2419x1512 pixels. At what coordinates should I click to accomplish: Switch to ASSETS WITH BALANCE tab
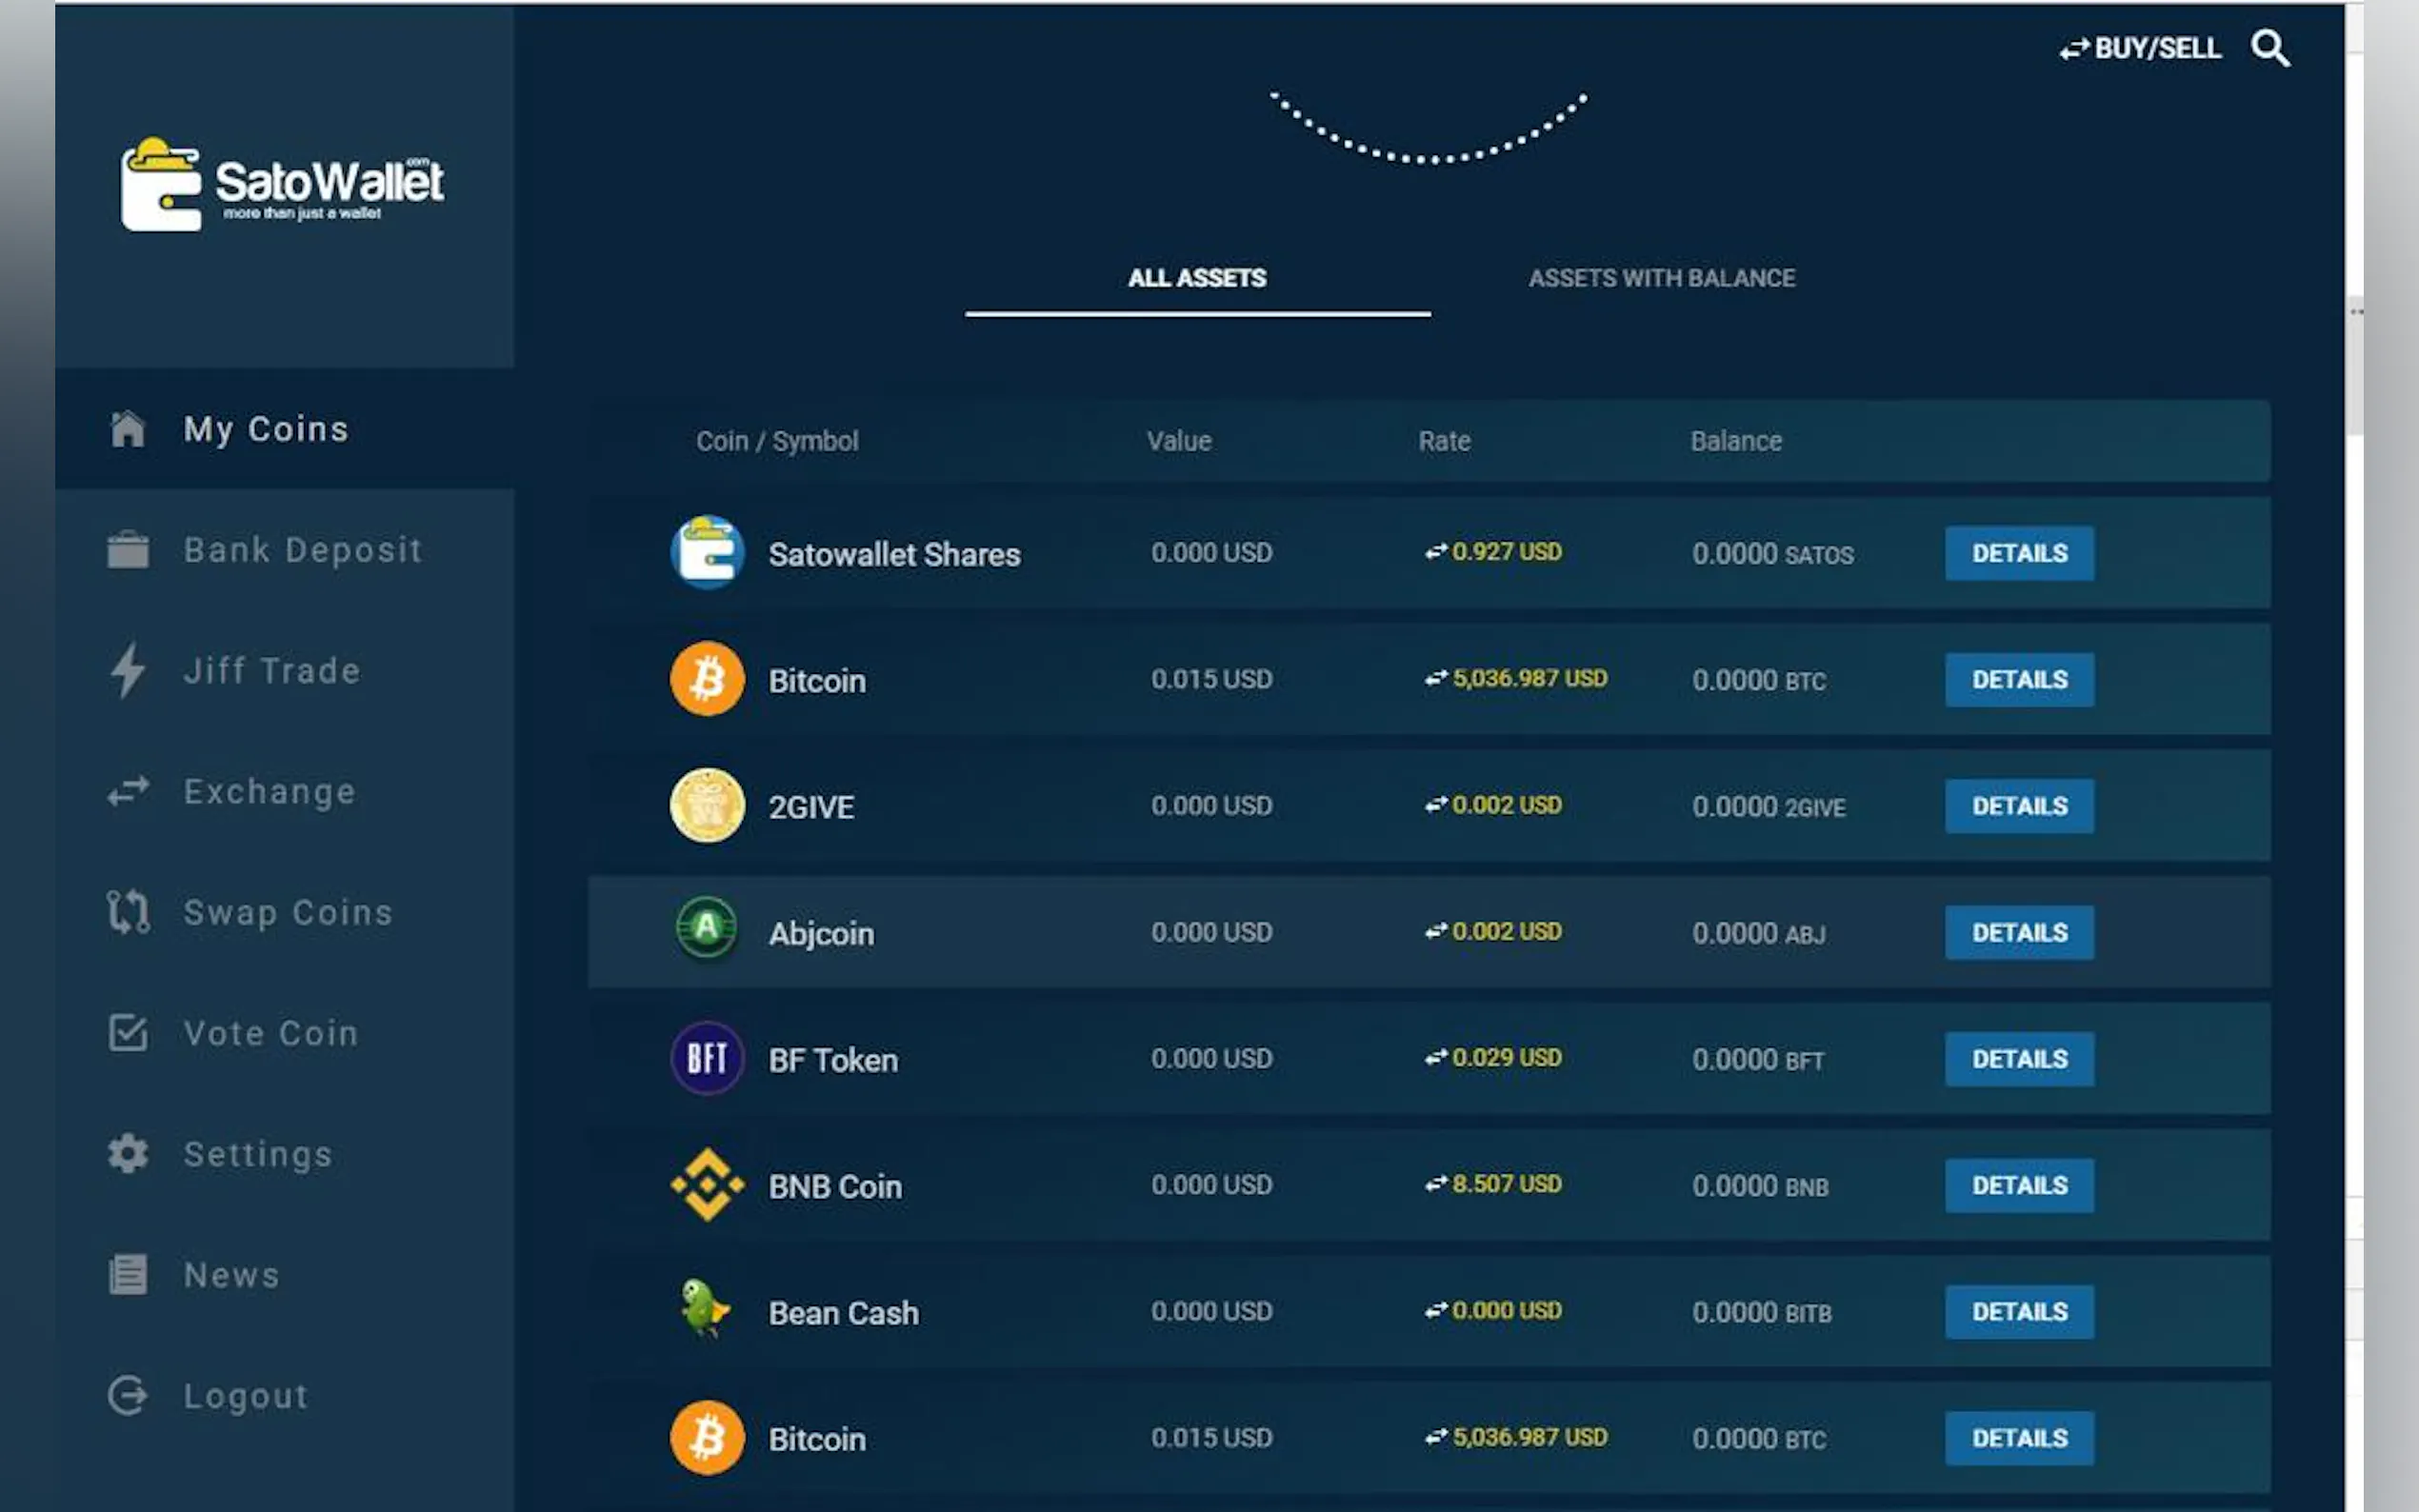(1661, 278)
